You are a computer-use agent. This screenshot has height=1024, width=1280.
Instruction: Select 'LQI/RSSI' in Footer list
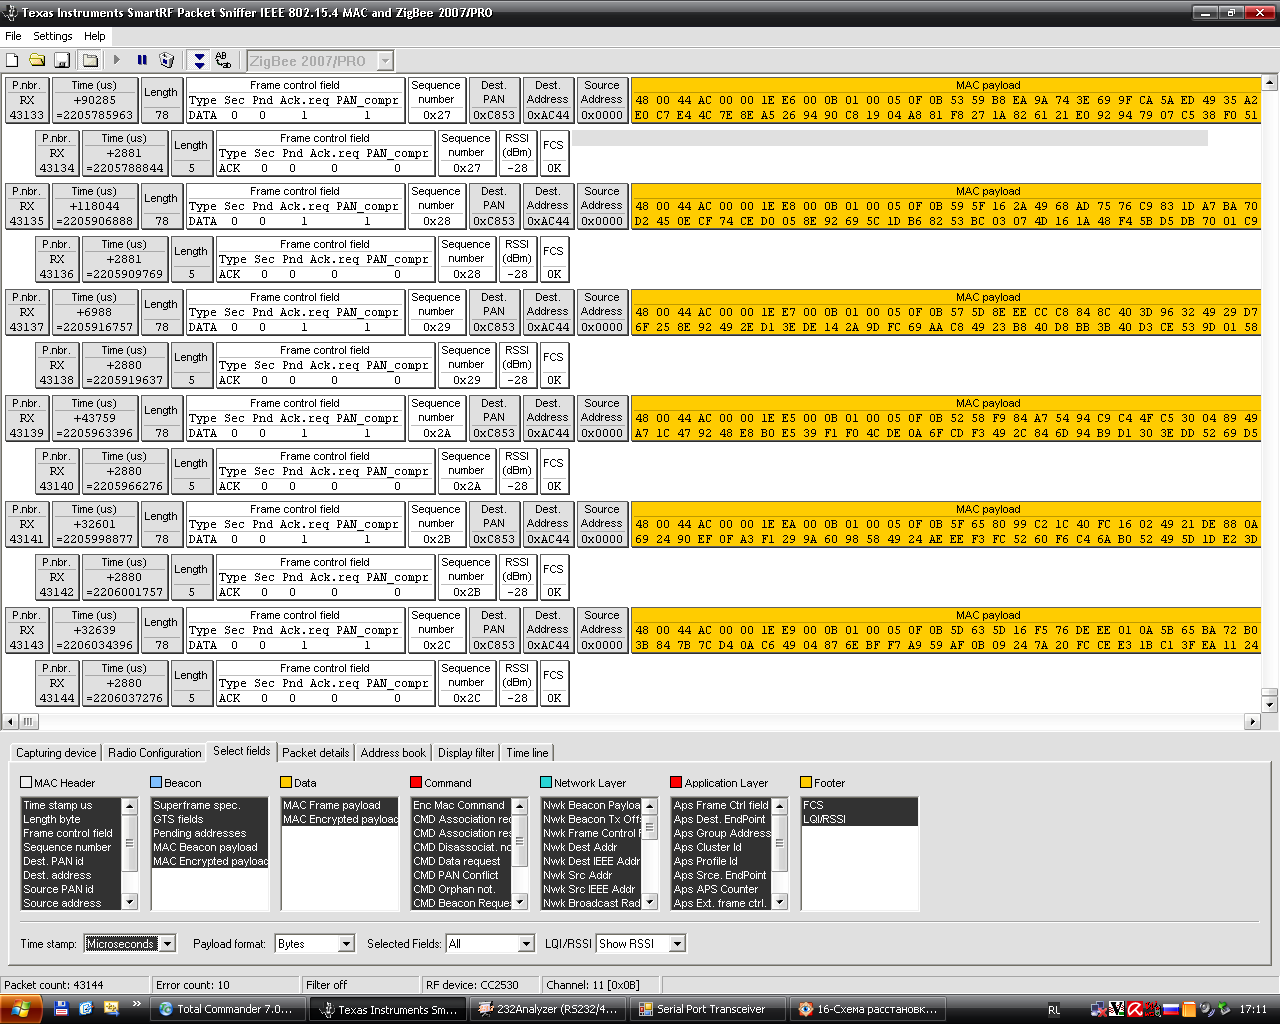860,819
